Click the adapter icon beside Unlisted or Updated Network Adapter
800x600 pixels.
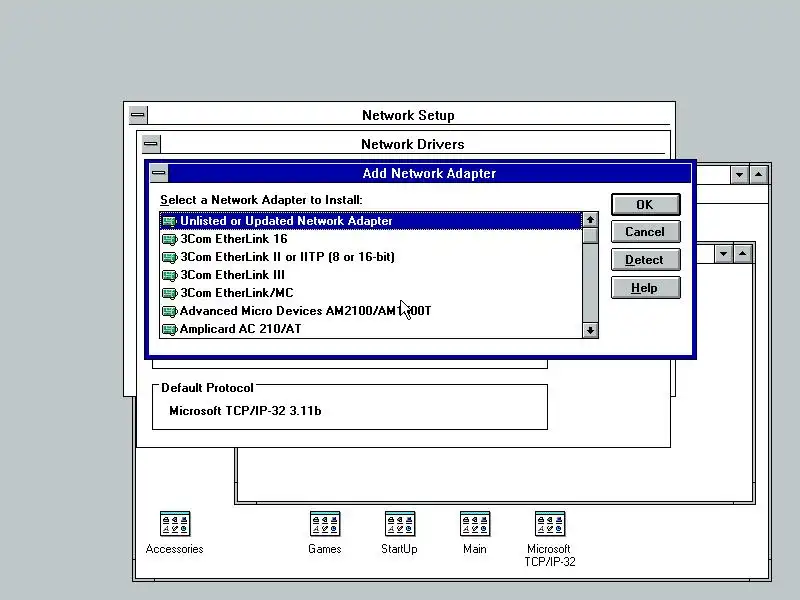169,221
